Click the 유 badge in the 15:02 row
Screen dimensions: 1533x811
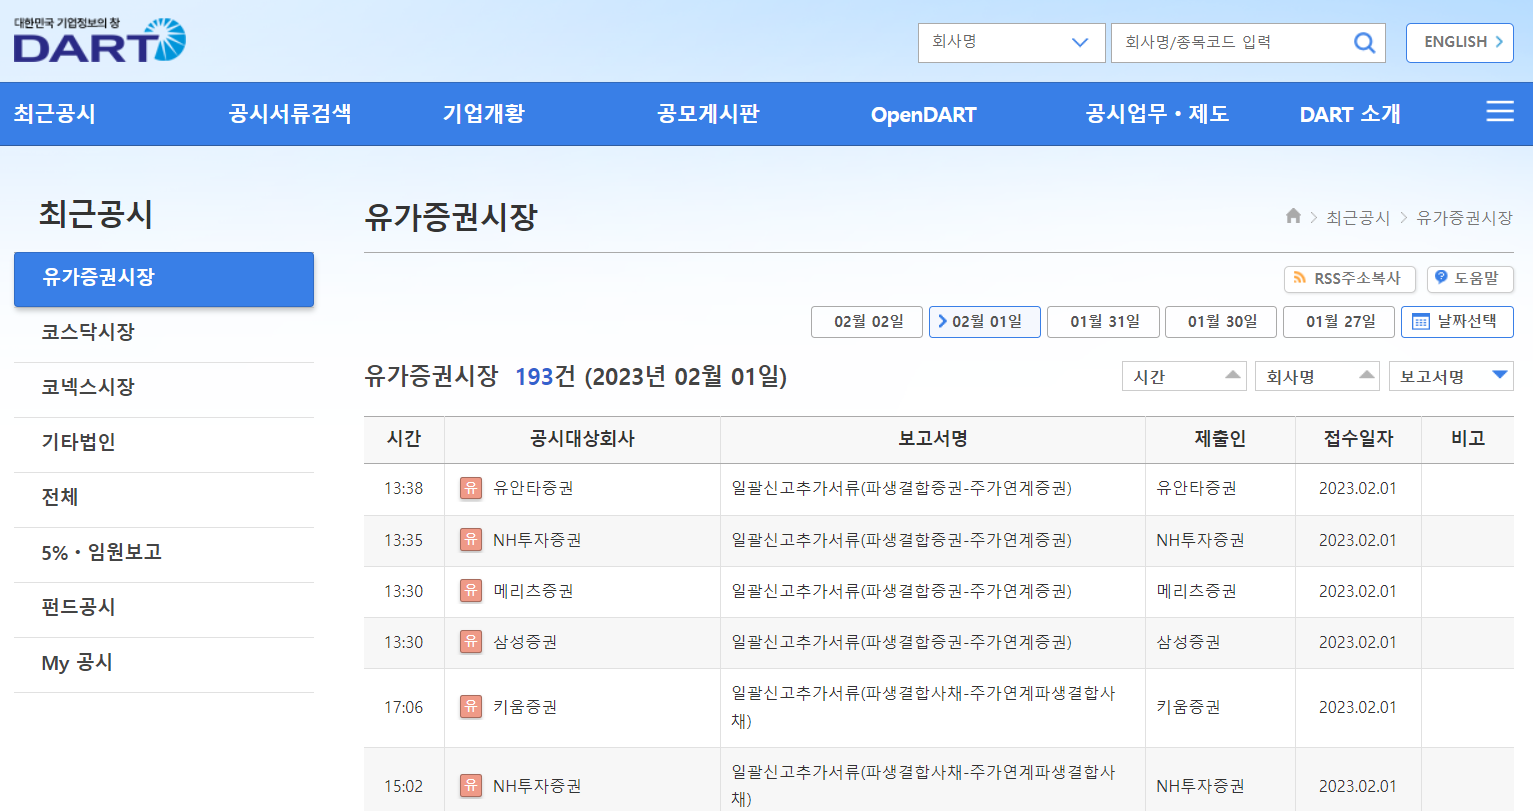point(470,786)
